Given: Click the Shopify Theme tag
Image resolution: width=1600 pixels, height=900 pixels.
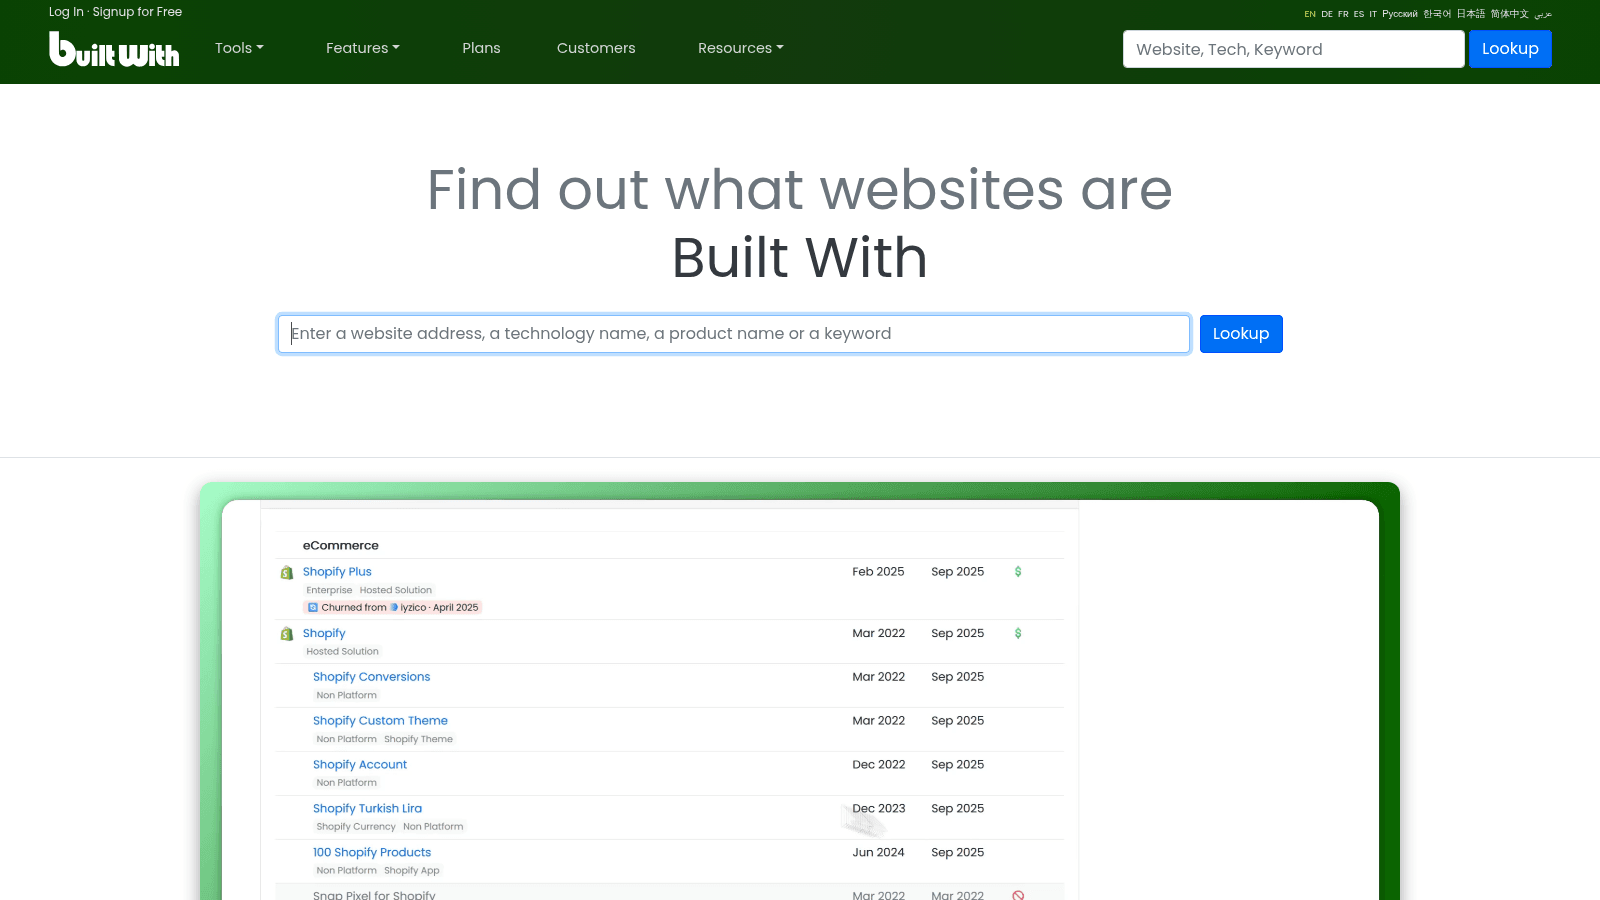Looking at the screenshot, I should pos(418,740).
